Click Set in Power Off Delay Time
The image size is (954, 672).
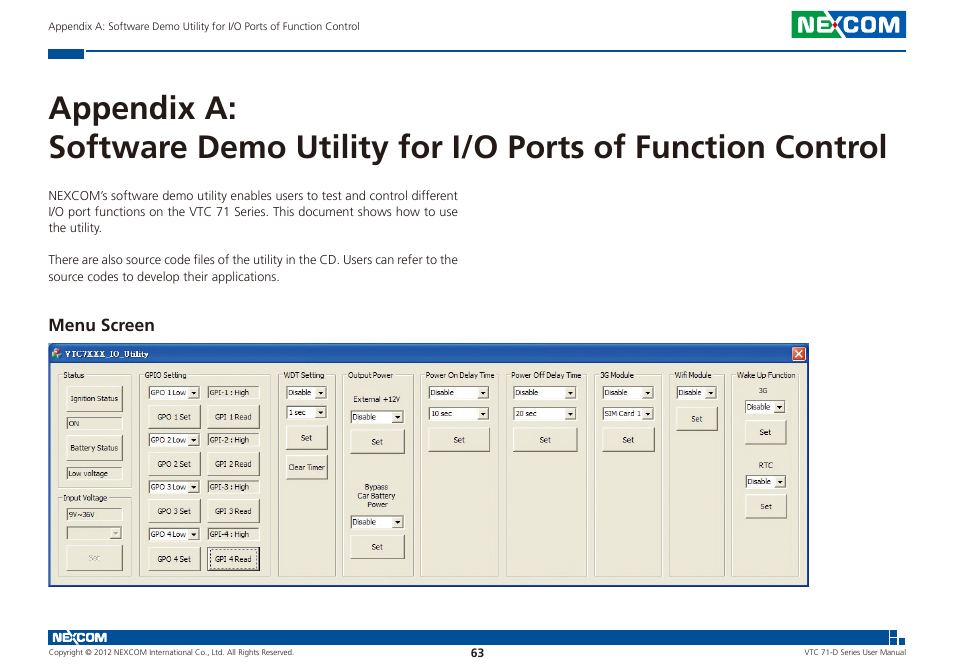click(545, 440)
